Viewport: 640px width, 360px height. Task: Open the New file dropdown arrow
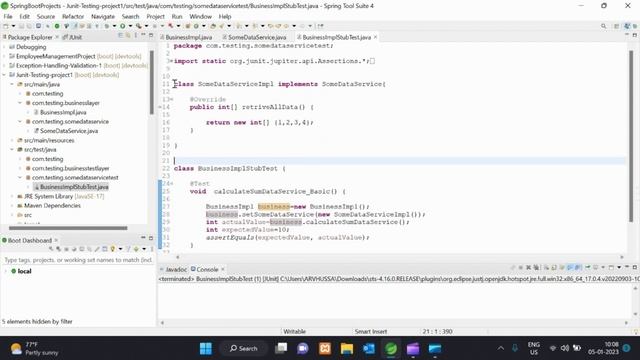point(13,26)
